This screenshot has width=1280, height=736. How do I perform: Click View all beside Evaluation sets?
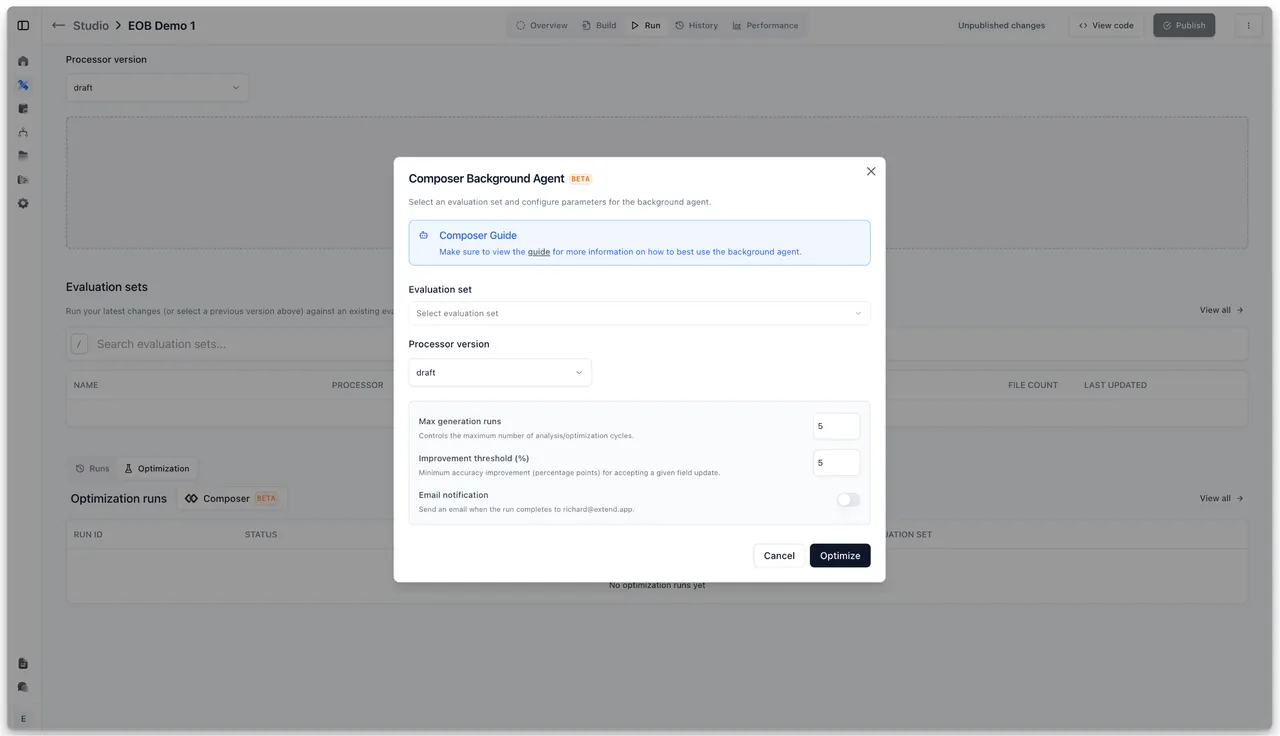tap(1222, 310)
